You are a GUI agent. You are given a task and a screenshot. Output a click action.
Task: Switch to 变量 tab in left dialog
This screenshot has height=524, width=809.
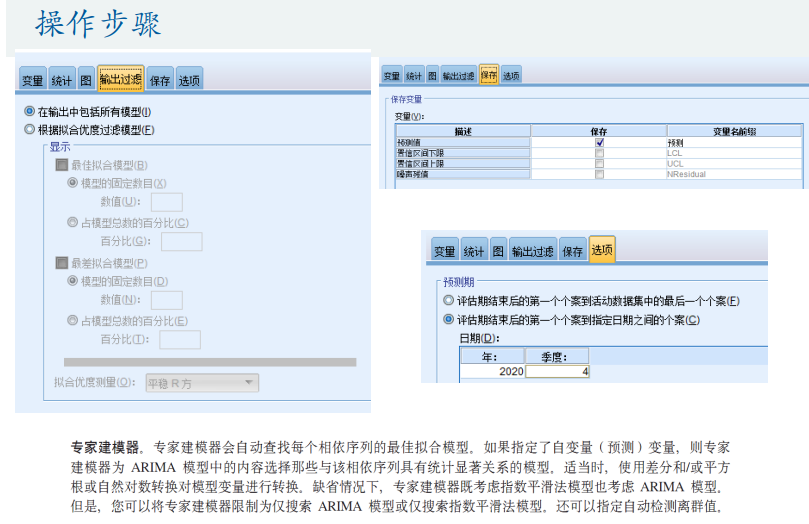pyautogui.click(x=33, y=80)
